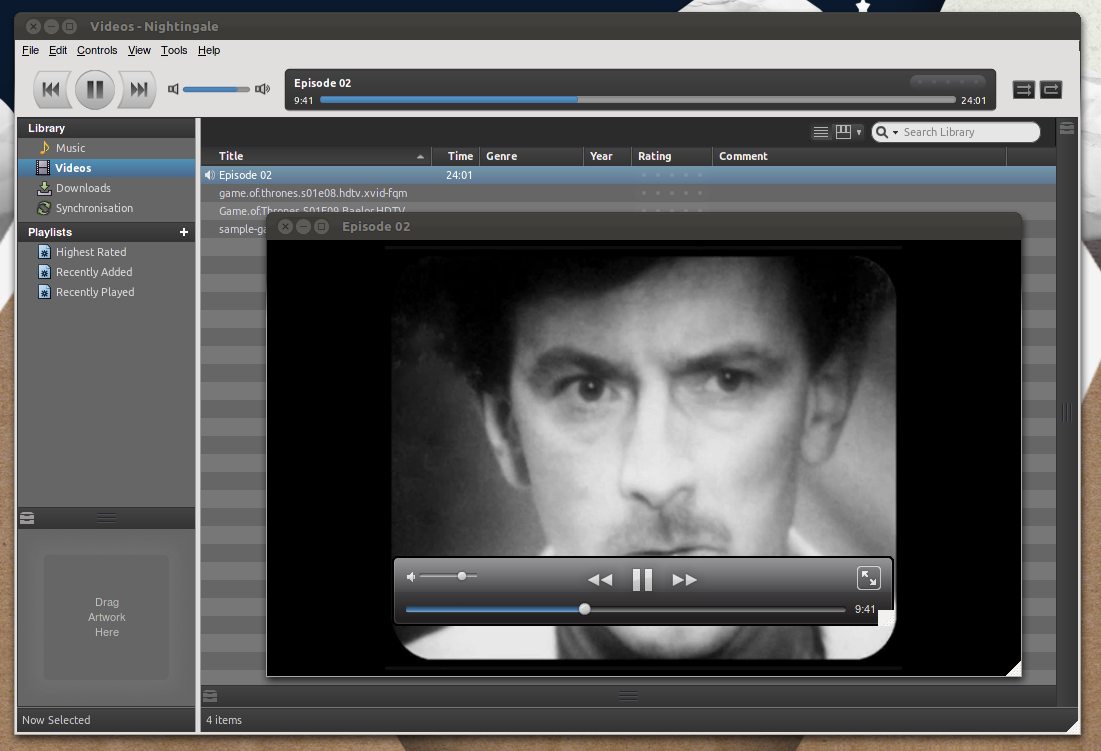Adjust the video overlay volume slider
The width and height of the screenshot is (1101, 751).
coord(449,576)
